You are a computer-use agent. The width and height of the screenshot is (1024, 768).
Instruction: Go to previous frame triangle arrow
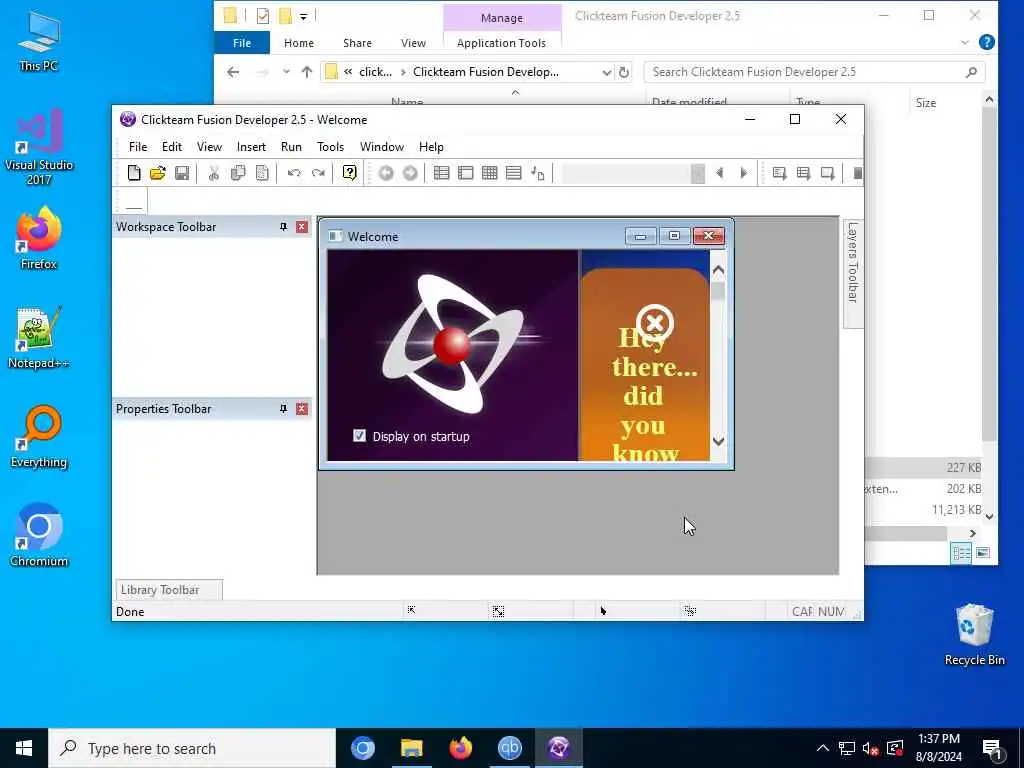(720, 173)
